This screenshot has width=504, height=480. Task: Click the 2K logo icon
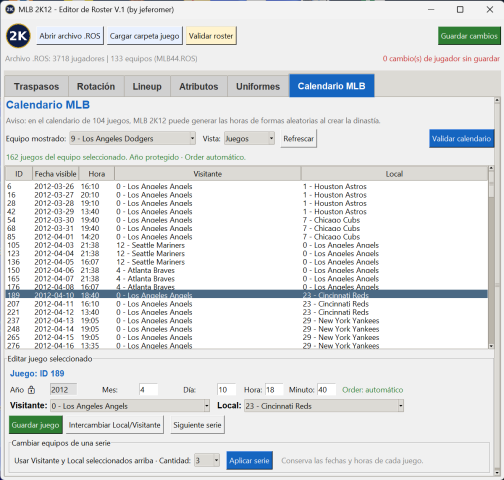[18, 36]
